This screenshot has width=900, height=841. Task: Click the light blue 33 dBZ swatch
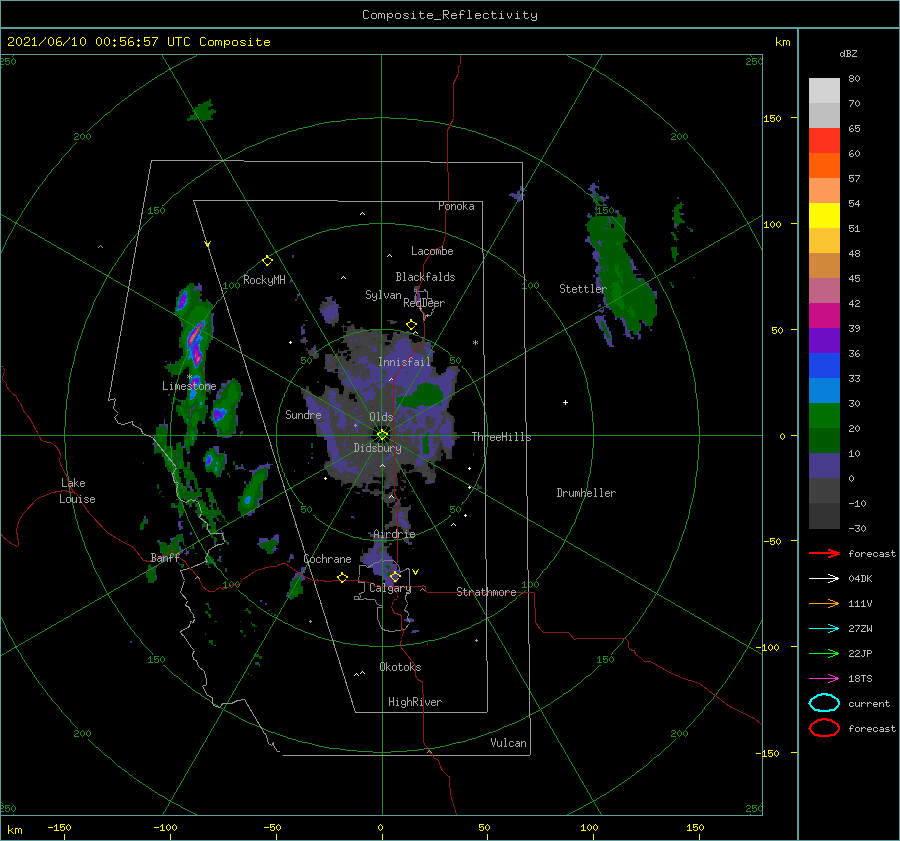(824, 390)
